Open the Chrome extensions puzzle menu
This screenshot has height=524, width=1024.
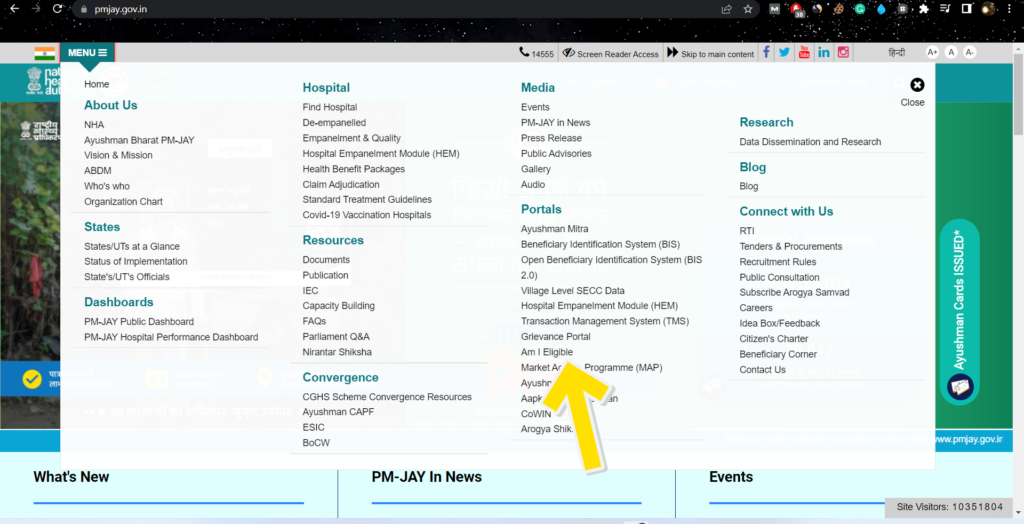point(924,9)
